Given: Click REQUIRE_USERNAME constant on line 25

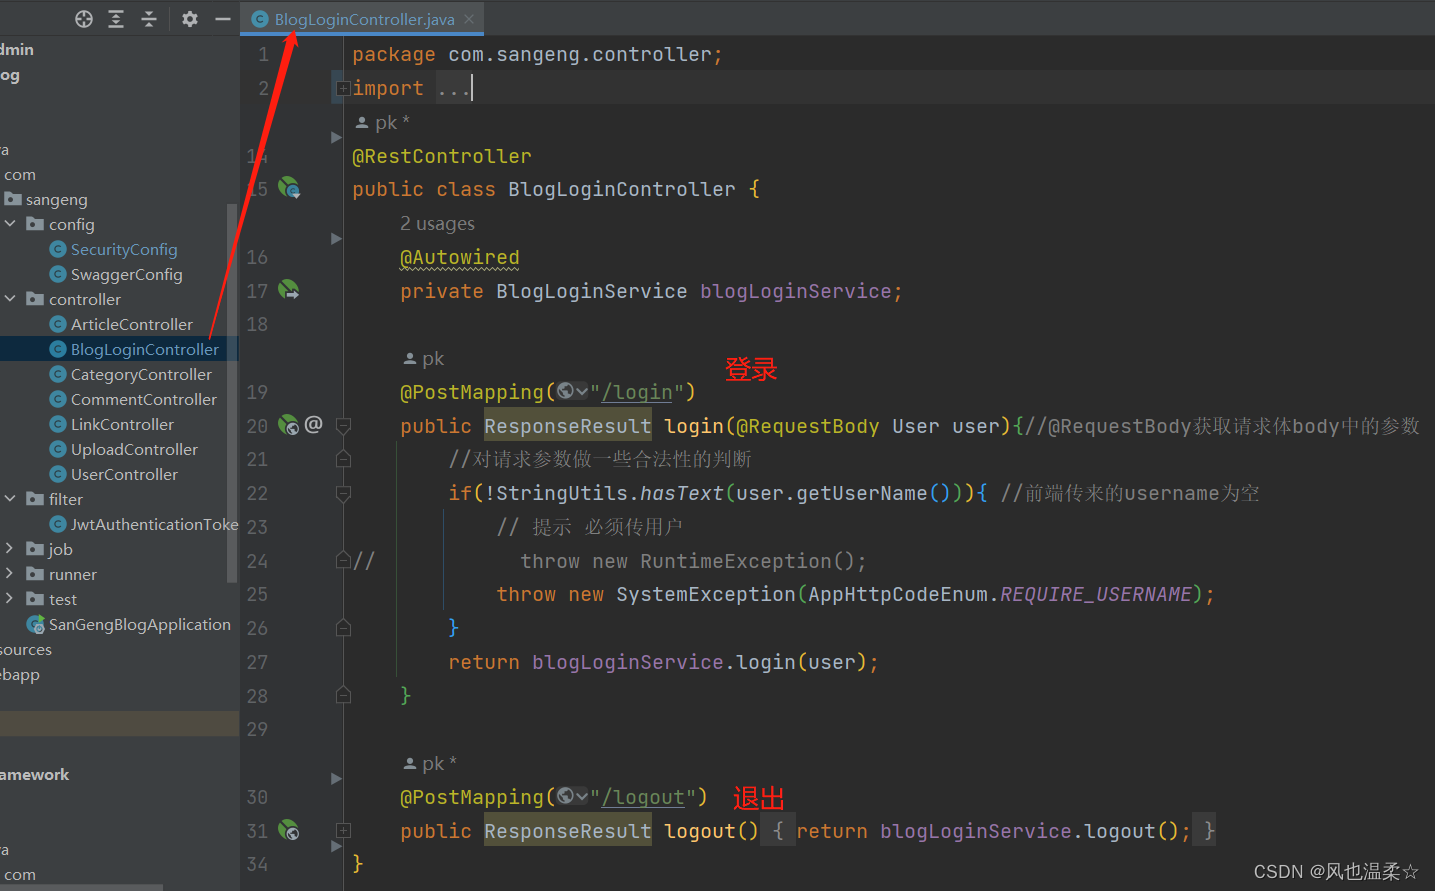Looking at the screenshot, I should tap(1096, 594).
